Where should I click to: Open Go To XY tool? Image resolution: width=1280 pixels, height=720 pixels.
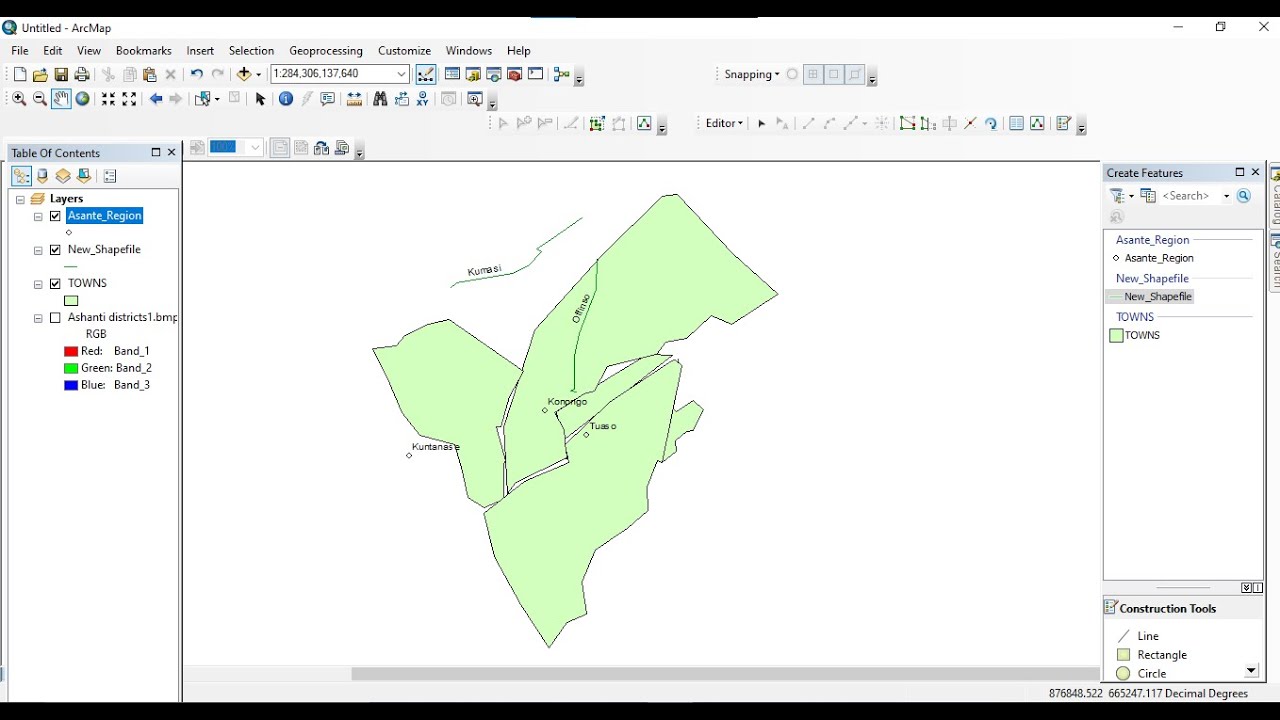422,98
